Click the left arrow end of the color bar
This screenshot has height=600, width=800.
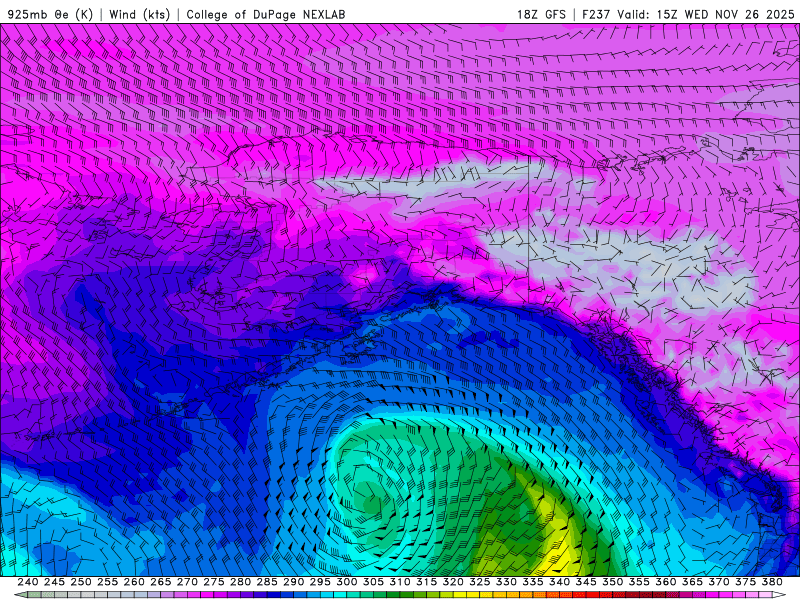point(20,595)
